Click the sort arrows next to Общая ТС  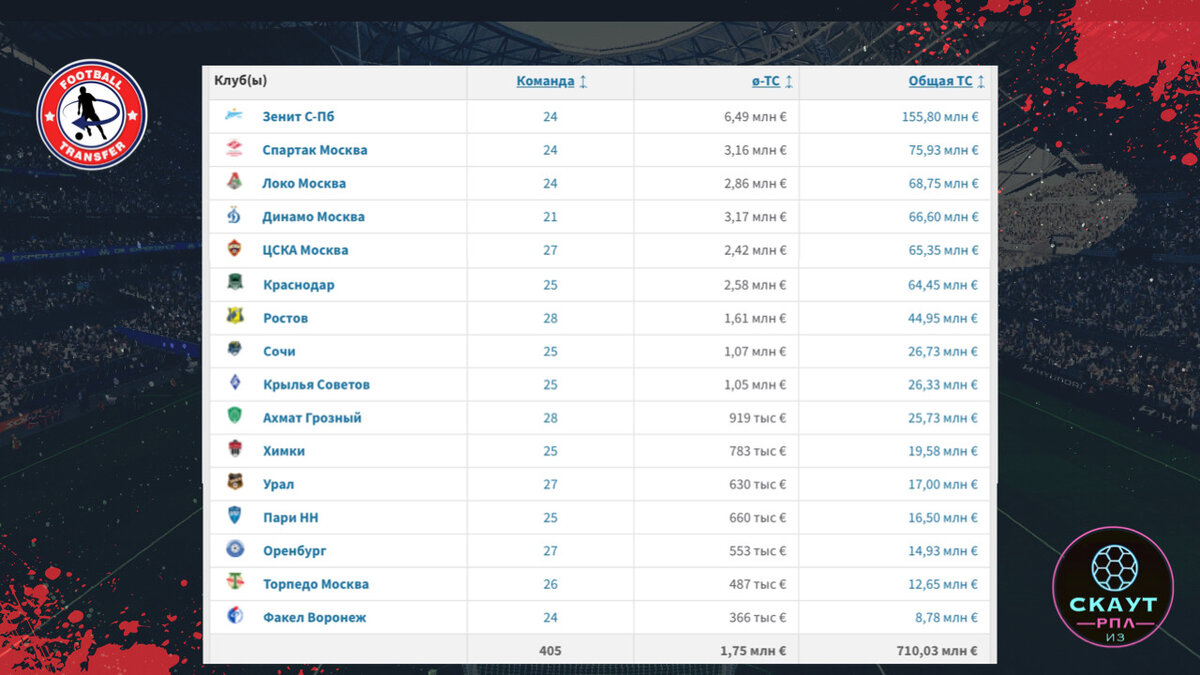(x=980, y=82)
